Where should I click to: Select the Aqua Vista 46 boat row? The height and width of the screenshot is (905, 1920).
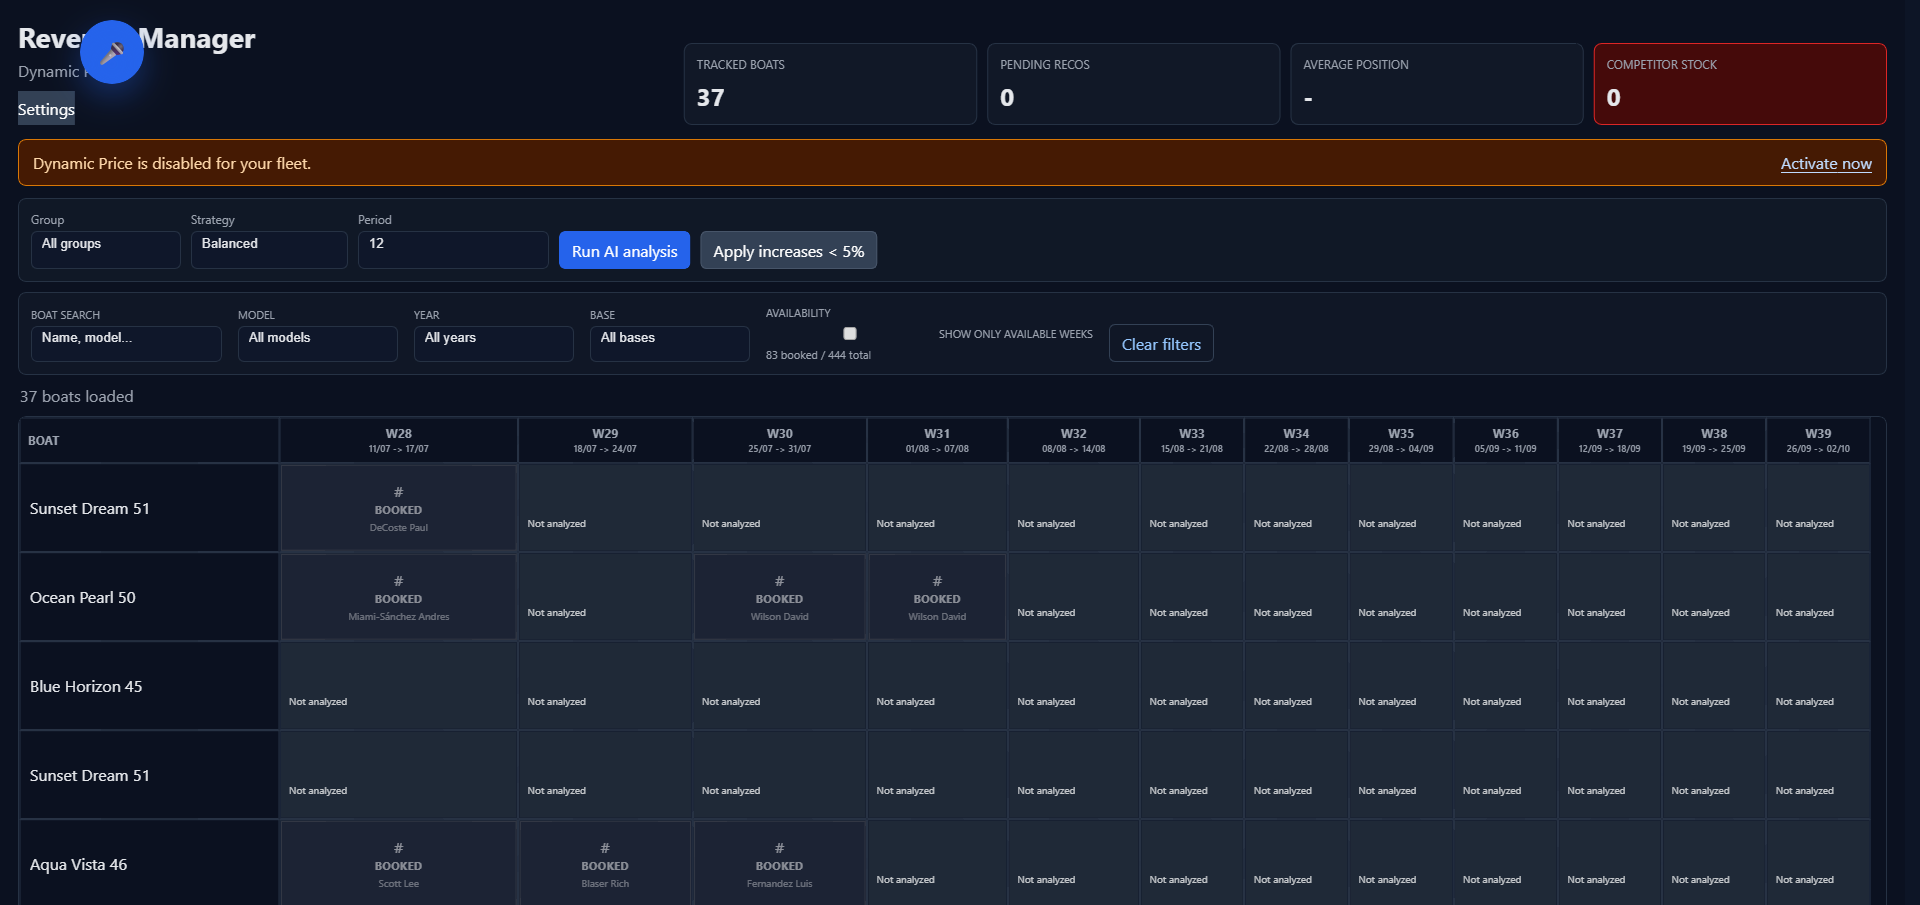149,864
